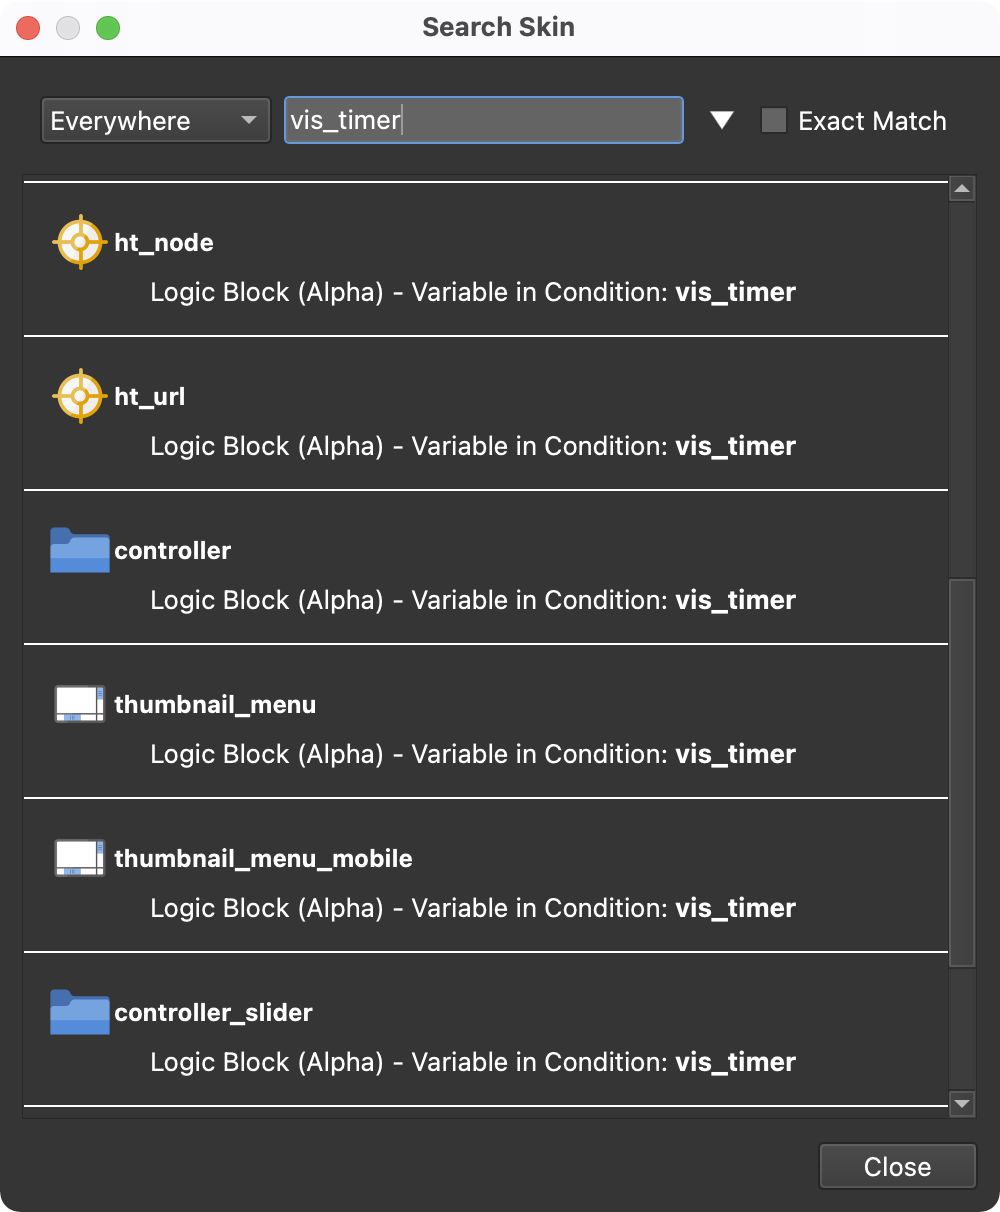Click the scrollbar up arrow
The height and width of the screenshot is (1212, 1000).
click(x=961, y=187)
